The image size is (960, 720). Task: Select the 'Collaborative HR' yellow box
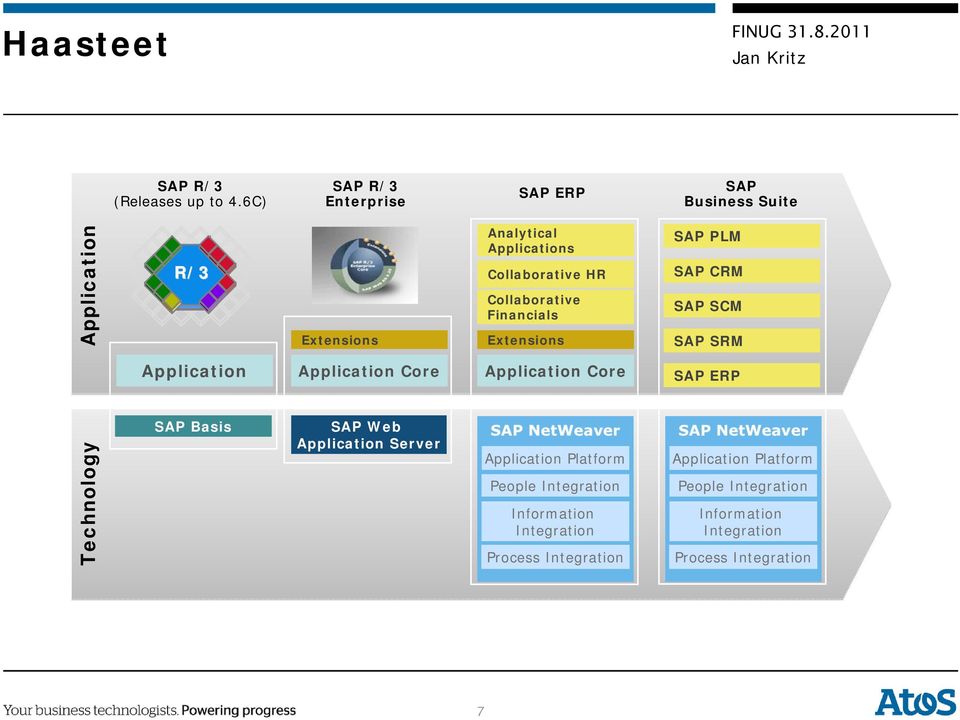pyautogui.click(x=555, y=275)
